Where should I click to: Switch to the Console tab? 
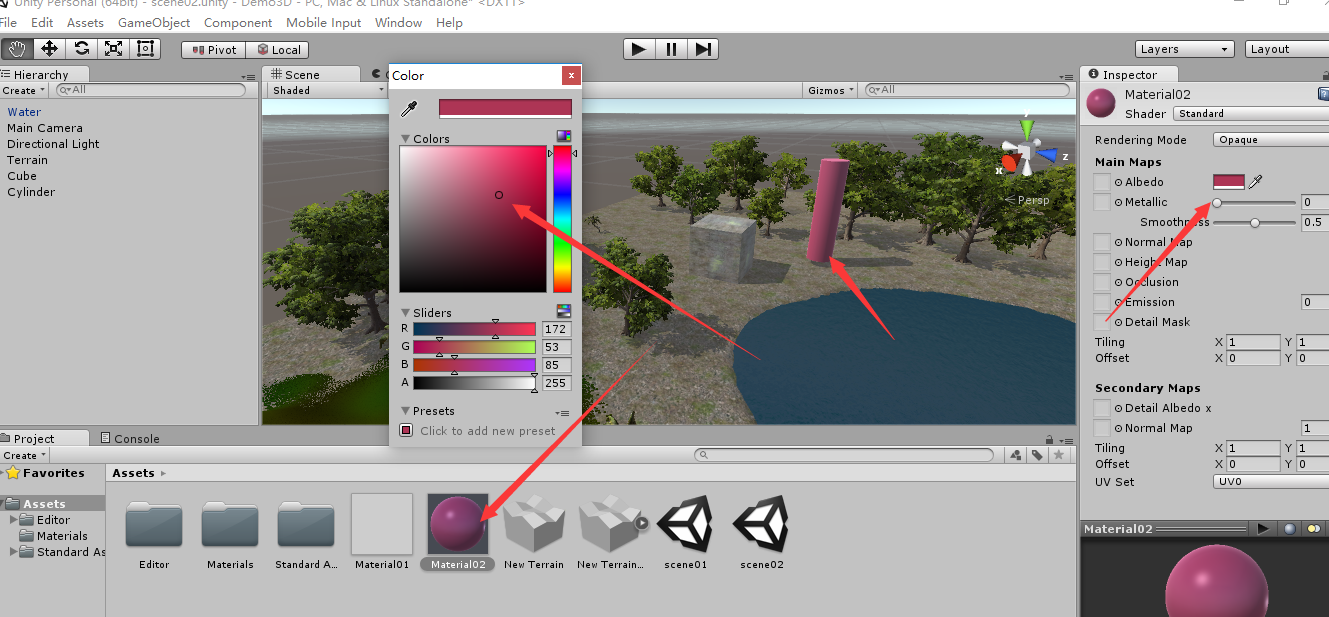(129, 438)
